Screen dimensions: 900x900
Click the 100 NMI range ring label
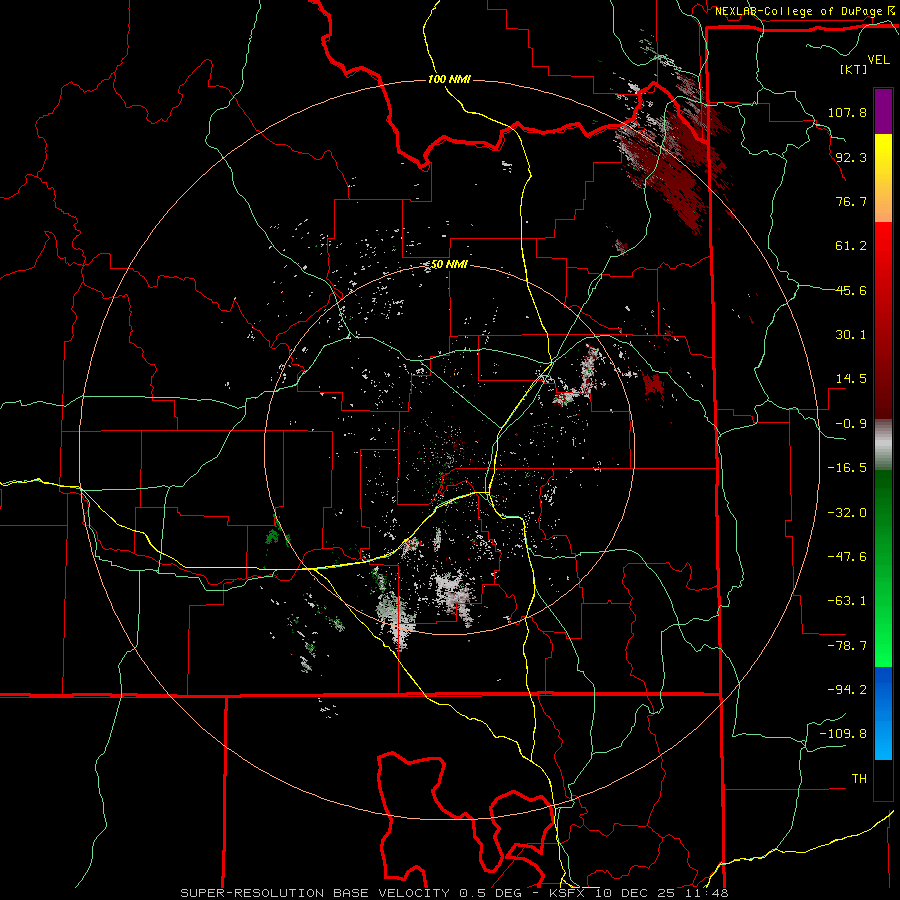click(x=449, y=79)
